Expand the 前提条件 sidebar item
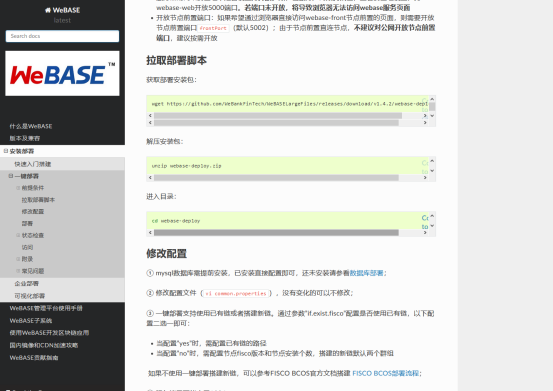The height and width of the screenshot is (391, 553). tap(18, 188)
